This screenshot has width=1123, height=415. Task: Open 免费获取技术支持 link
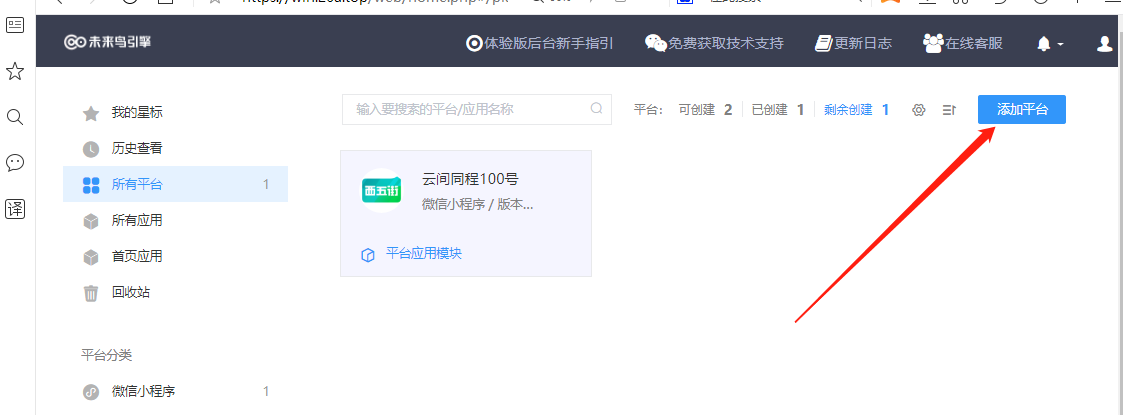pos(714,43)
